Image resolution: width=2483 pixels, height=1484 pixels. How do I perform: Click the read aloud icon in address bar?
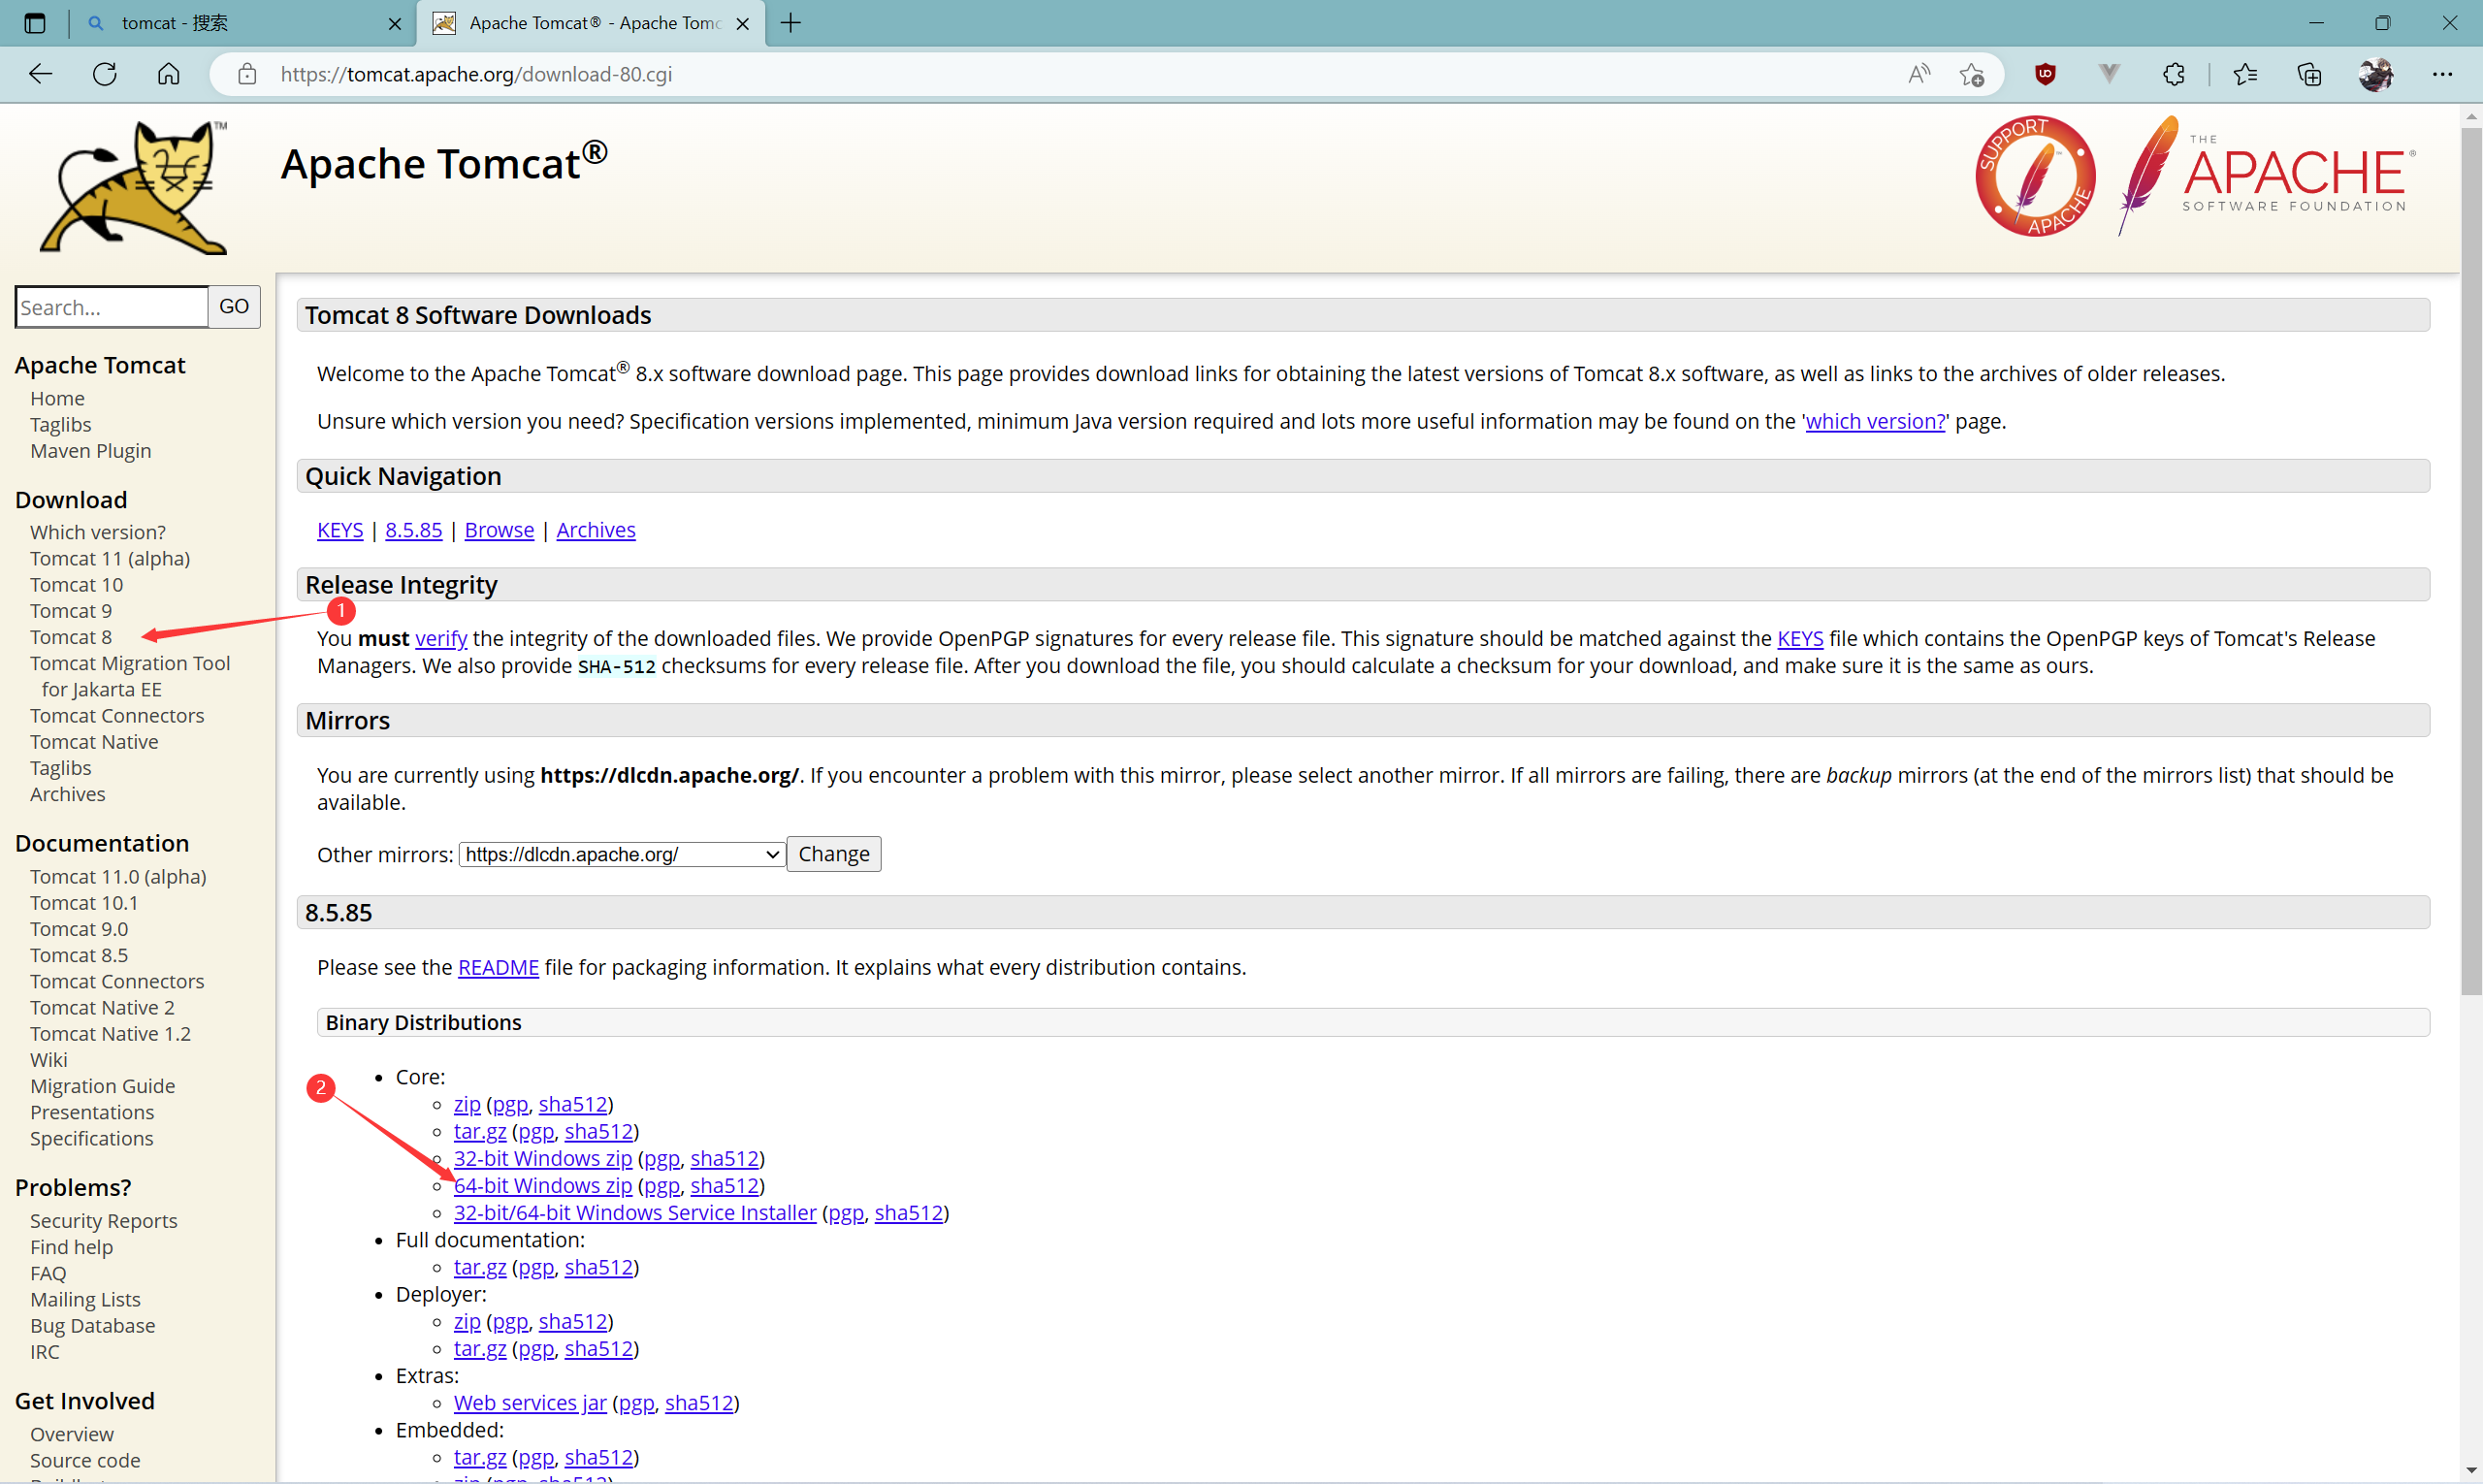pos(1918,74)
